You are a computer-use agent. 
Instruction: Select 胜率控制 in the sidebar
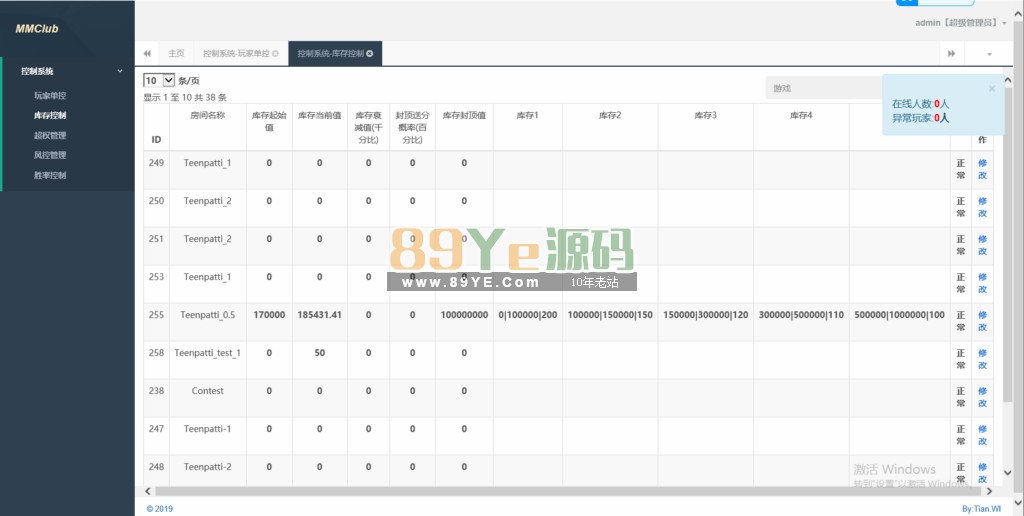pos(50,175)
